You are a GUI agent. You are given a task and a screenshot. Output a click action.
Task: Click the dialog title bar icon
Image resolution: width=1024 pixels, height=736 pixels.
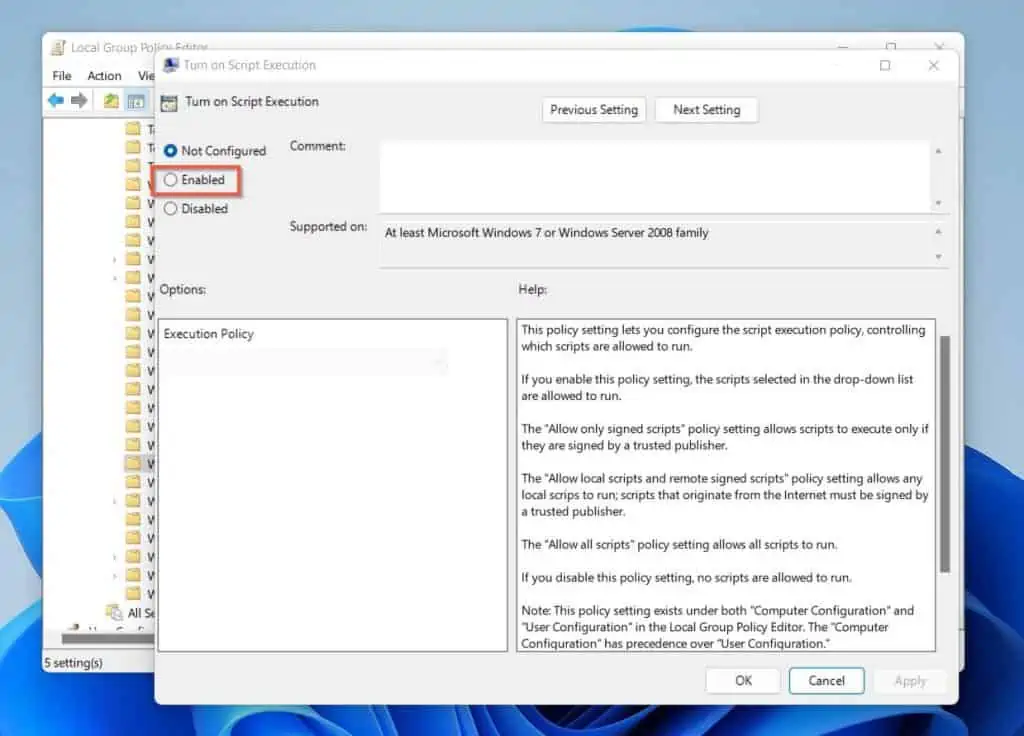click(x=171, y=65)
